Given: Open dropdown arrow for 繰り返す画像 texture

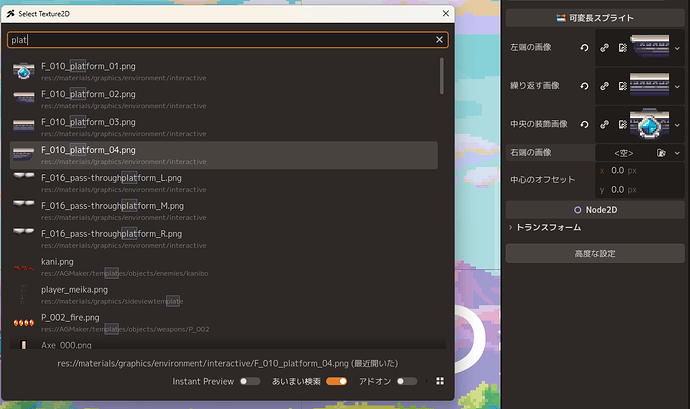Looking at the screenshot, I should click(677, 86).
